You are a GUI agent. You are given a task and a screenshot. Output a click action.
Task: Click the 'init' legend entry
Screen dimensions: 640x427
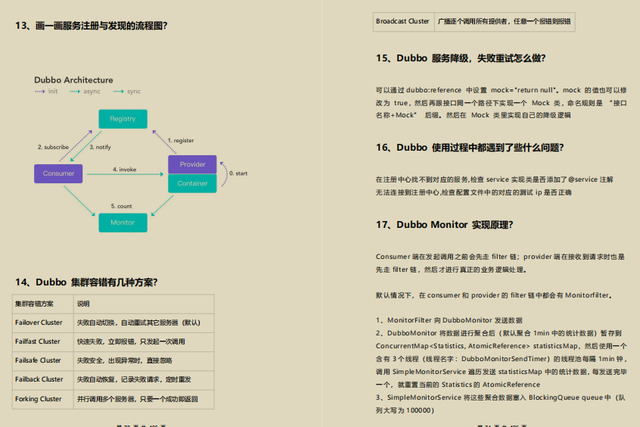pyautogui.click(x=46, y=91)
